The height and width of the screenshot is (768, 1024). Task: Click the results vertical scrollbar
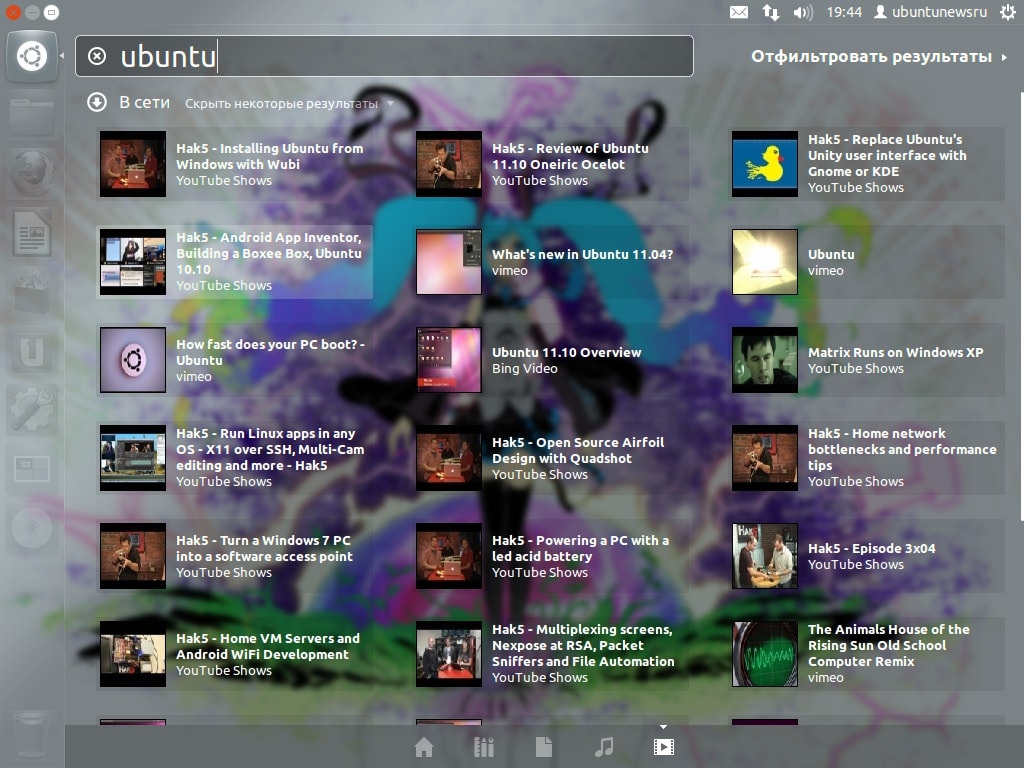point(1021,307)
